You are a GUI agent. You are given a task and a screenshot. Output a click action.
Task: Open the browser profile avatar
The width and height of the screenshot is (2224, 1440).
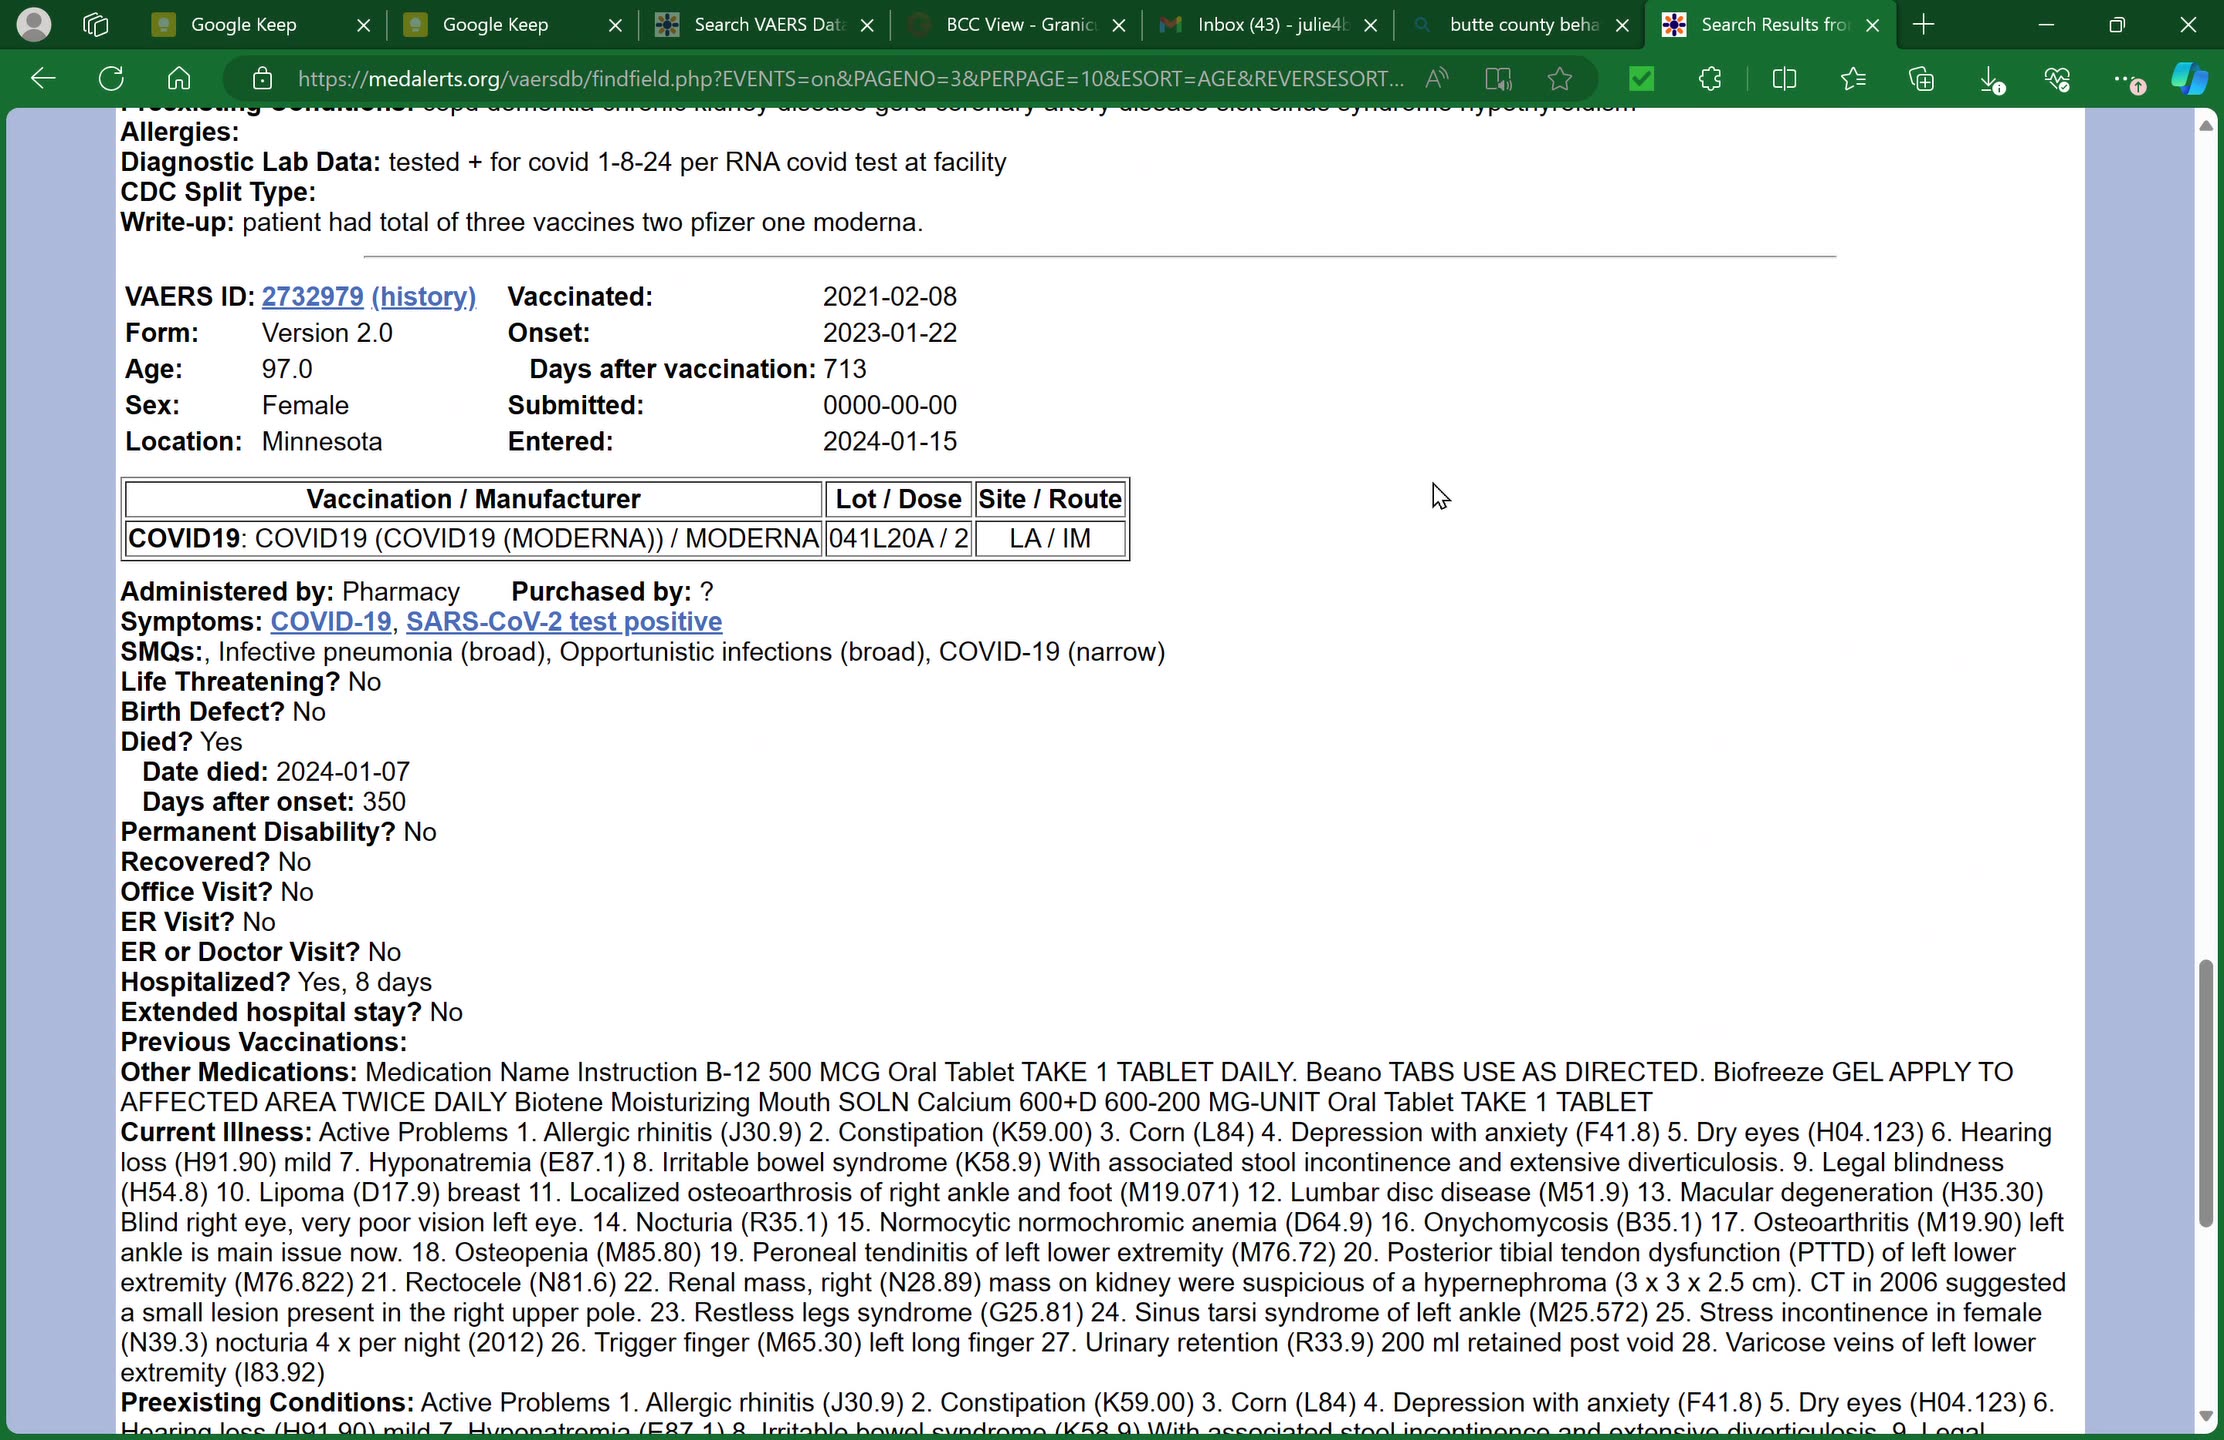pyautogui.click(x=34, y=24)
